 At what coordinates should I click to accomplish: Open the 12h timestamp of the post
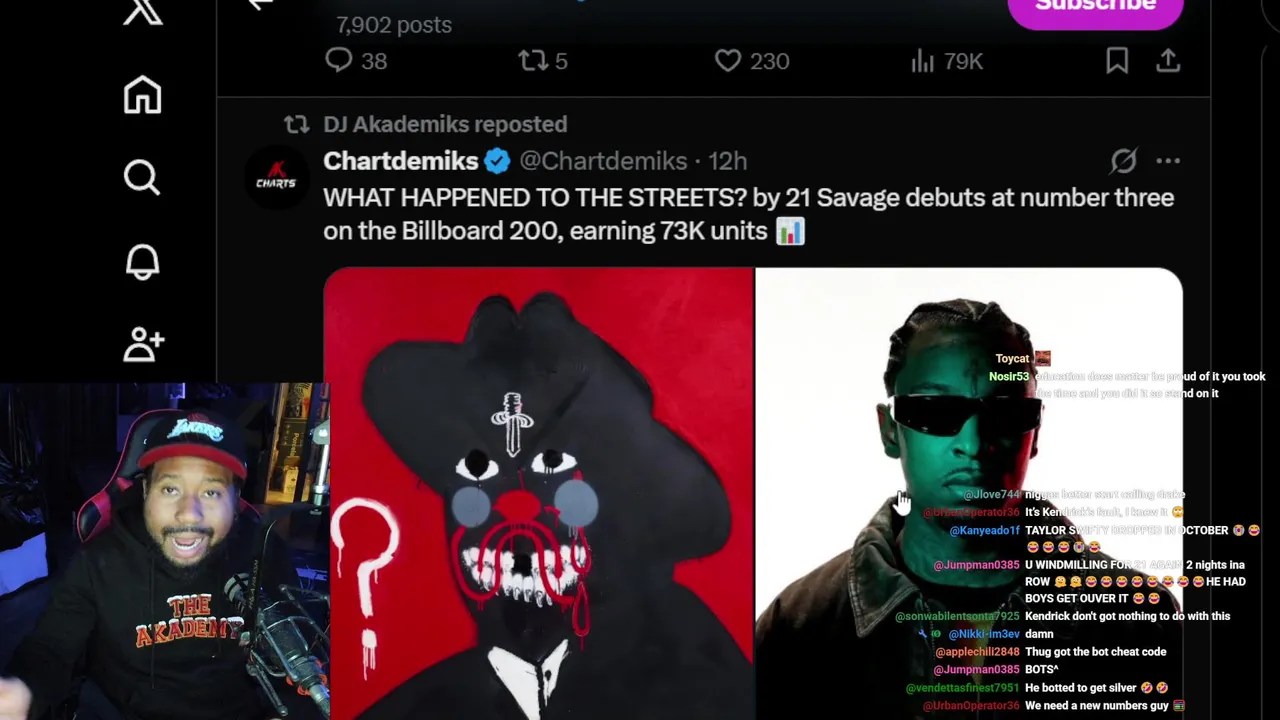click(728, 161)
